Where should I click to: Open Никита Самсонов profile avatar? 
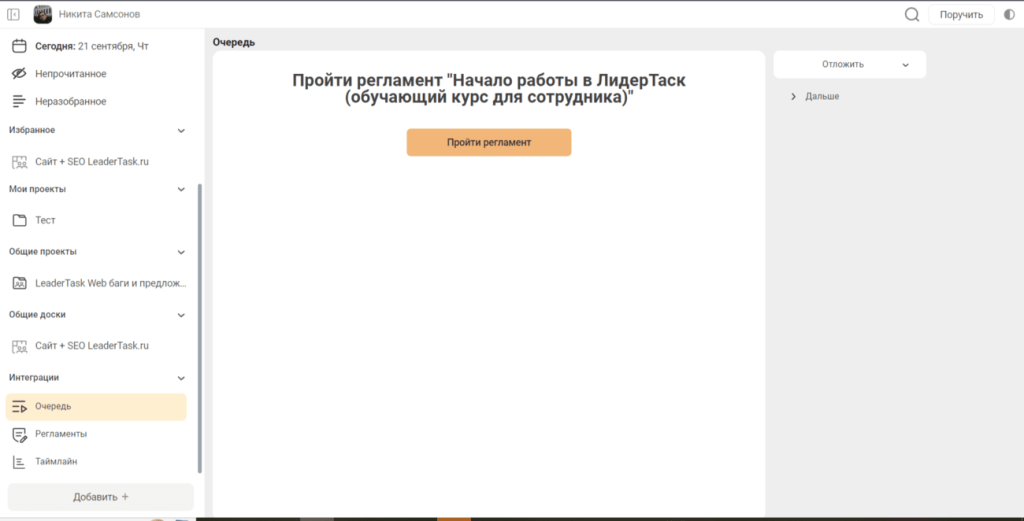[x=43, y=14]
